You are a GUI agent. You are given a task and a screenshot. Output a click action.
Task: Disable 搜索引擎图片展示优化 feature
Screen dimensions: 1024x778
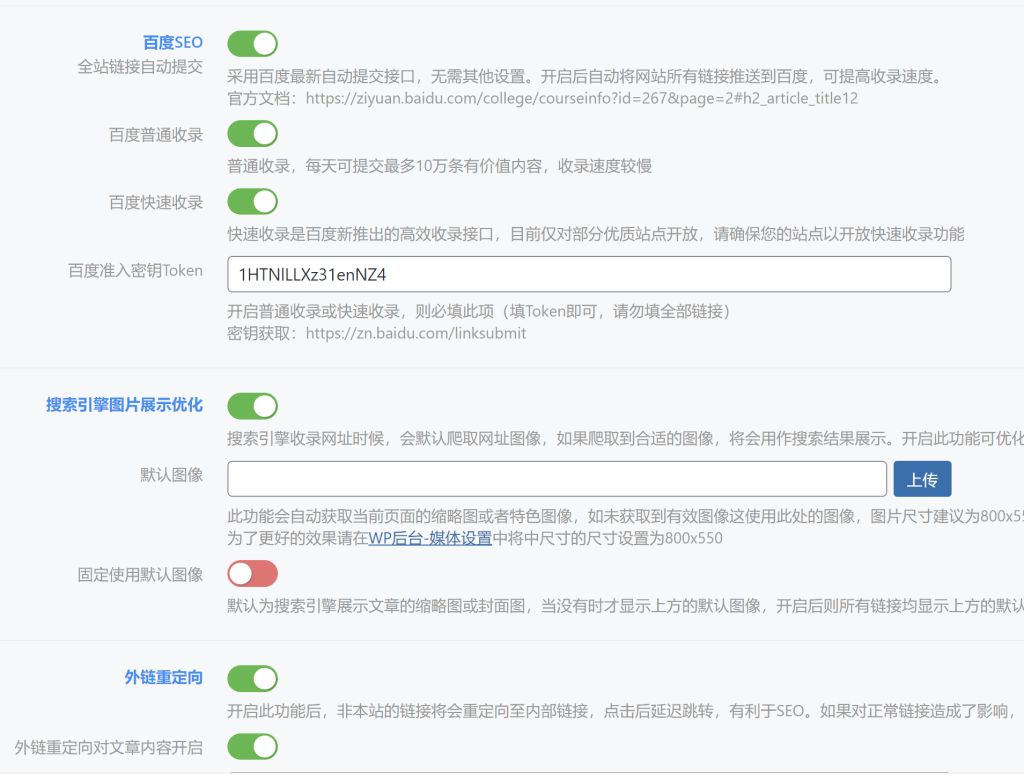pyautogui.click(x=252, y=405)
